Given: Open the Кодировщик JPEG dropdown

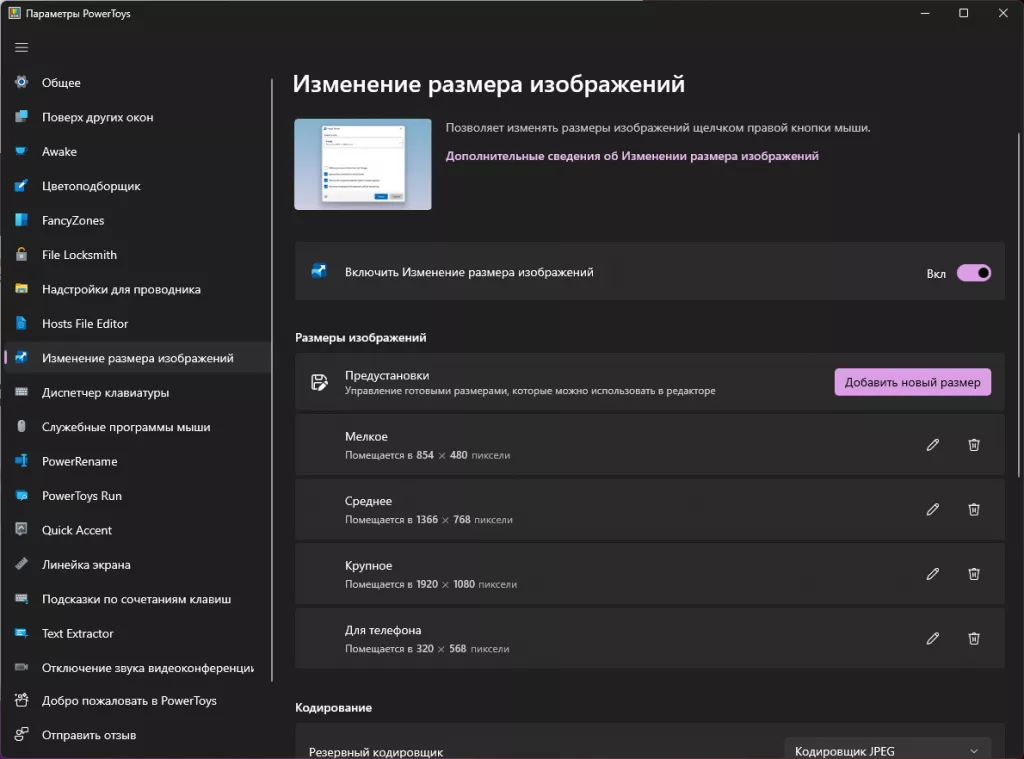Looking at the screenshot, I should point(887,750).
